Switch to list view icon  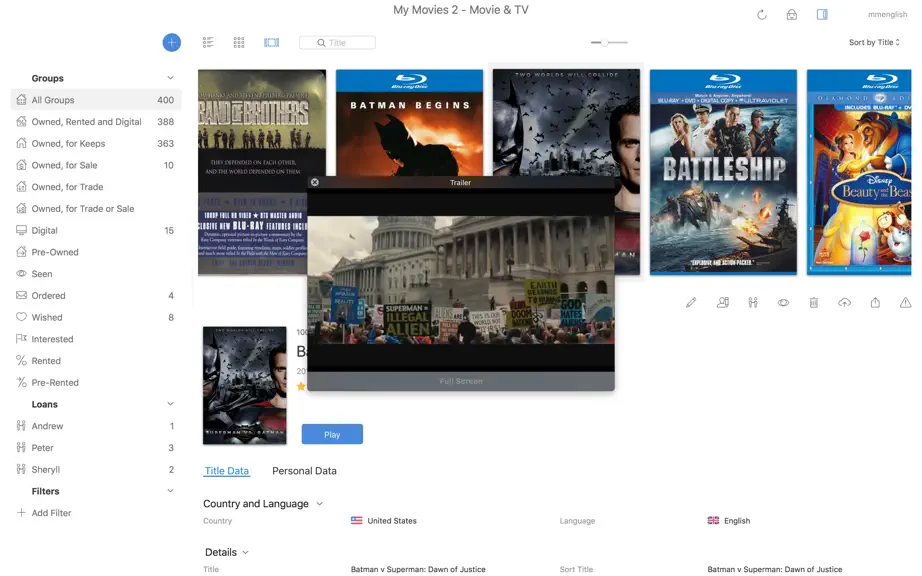208,42
